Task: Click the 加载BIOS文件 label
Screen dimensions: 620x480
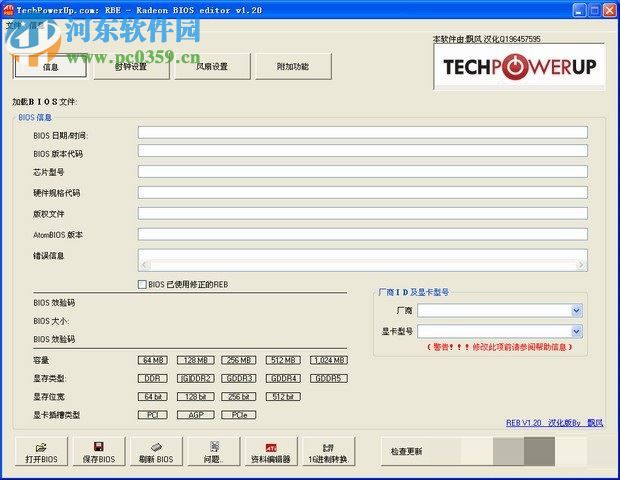Action: [45, 102]
